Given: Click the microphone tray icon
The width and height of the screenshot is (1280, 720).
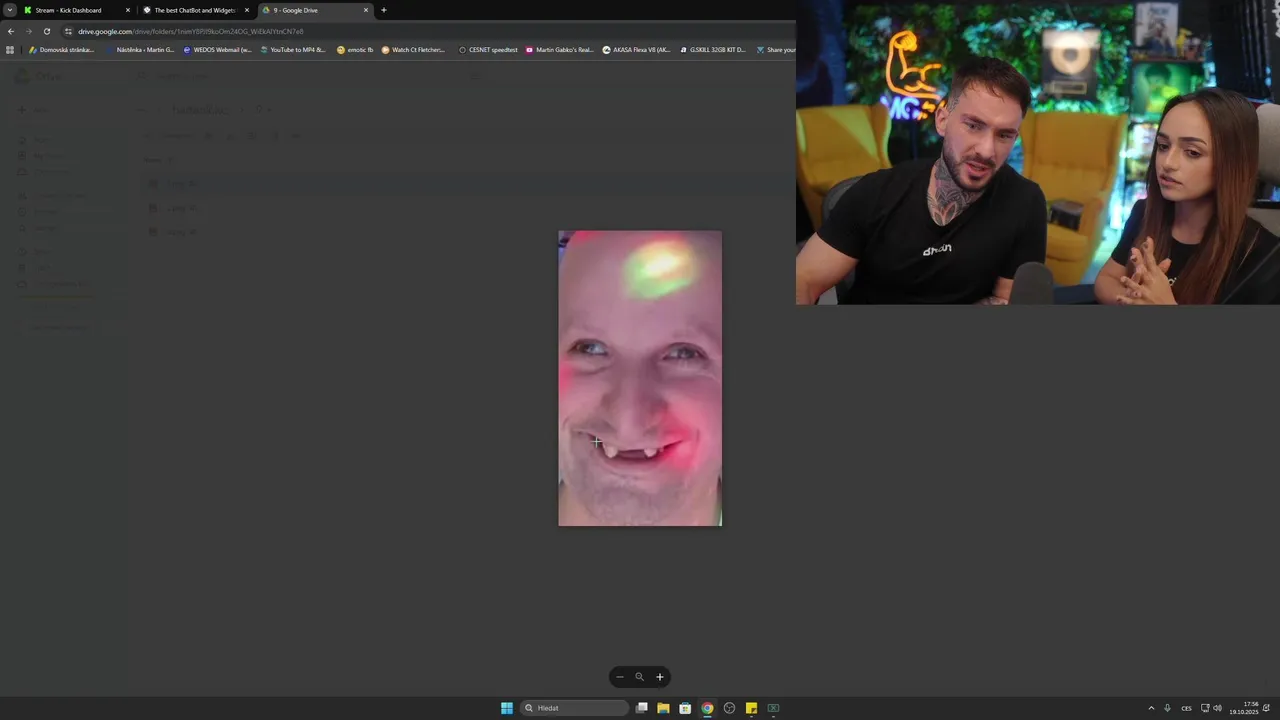Looking at the screenshot, I should [1167, 708].
